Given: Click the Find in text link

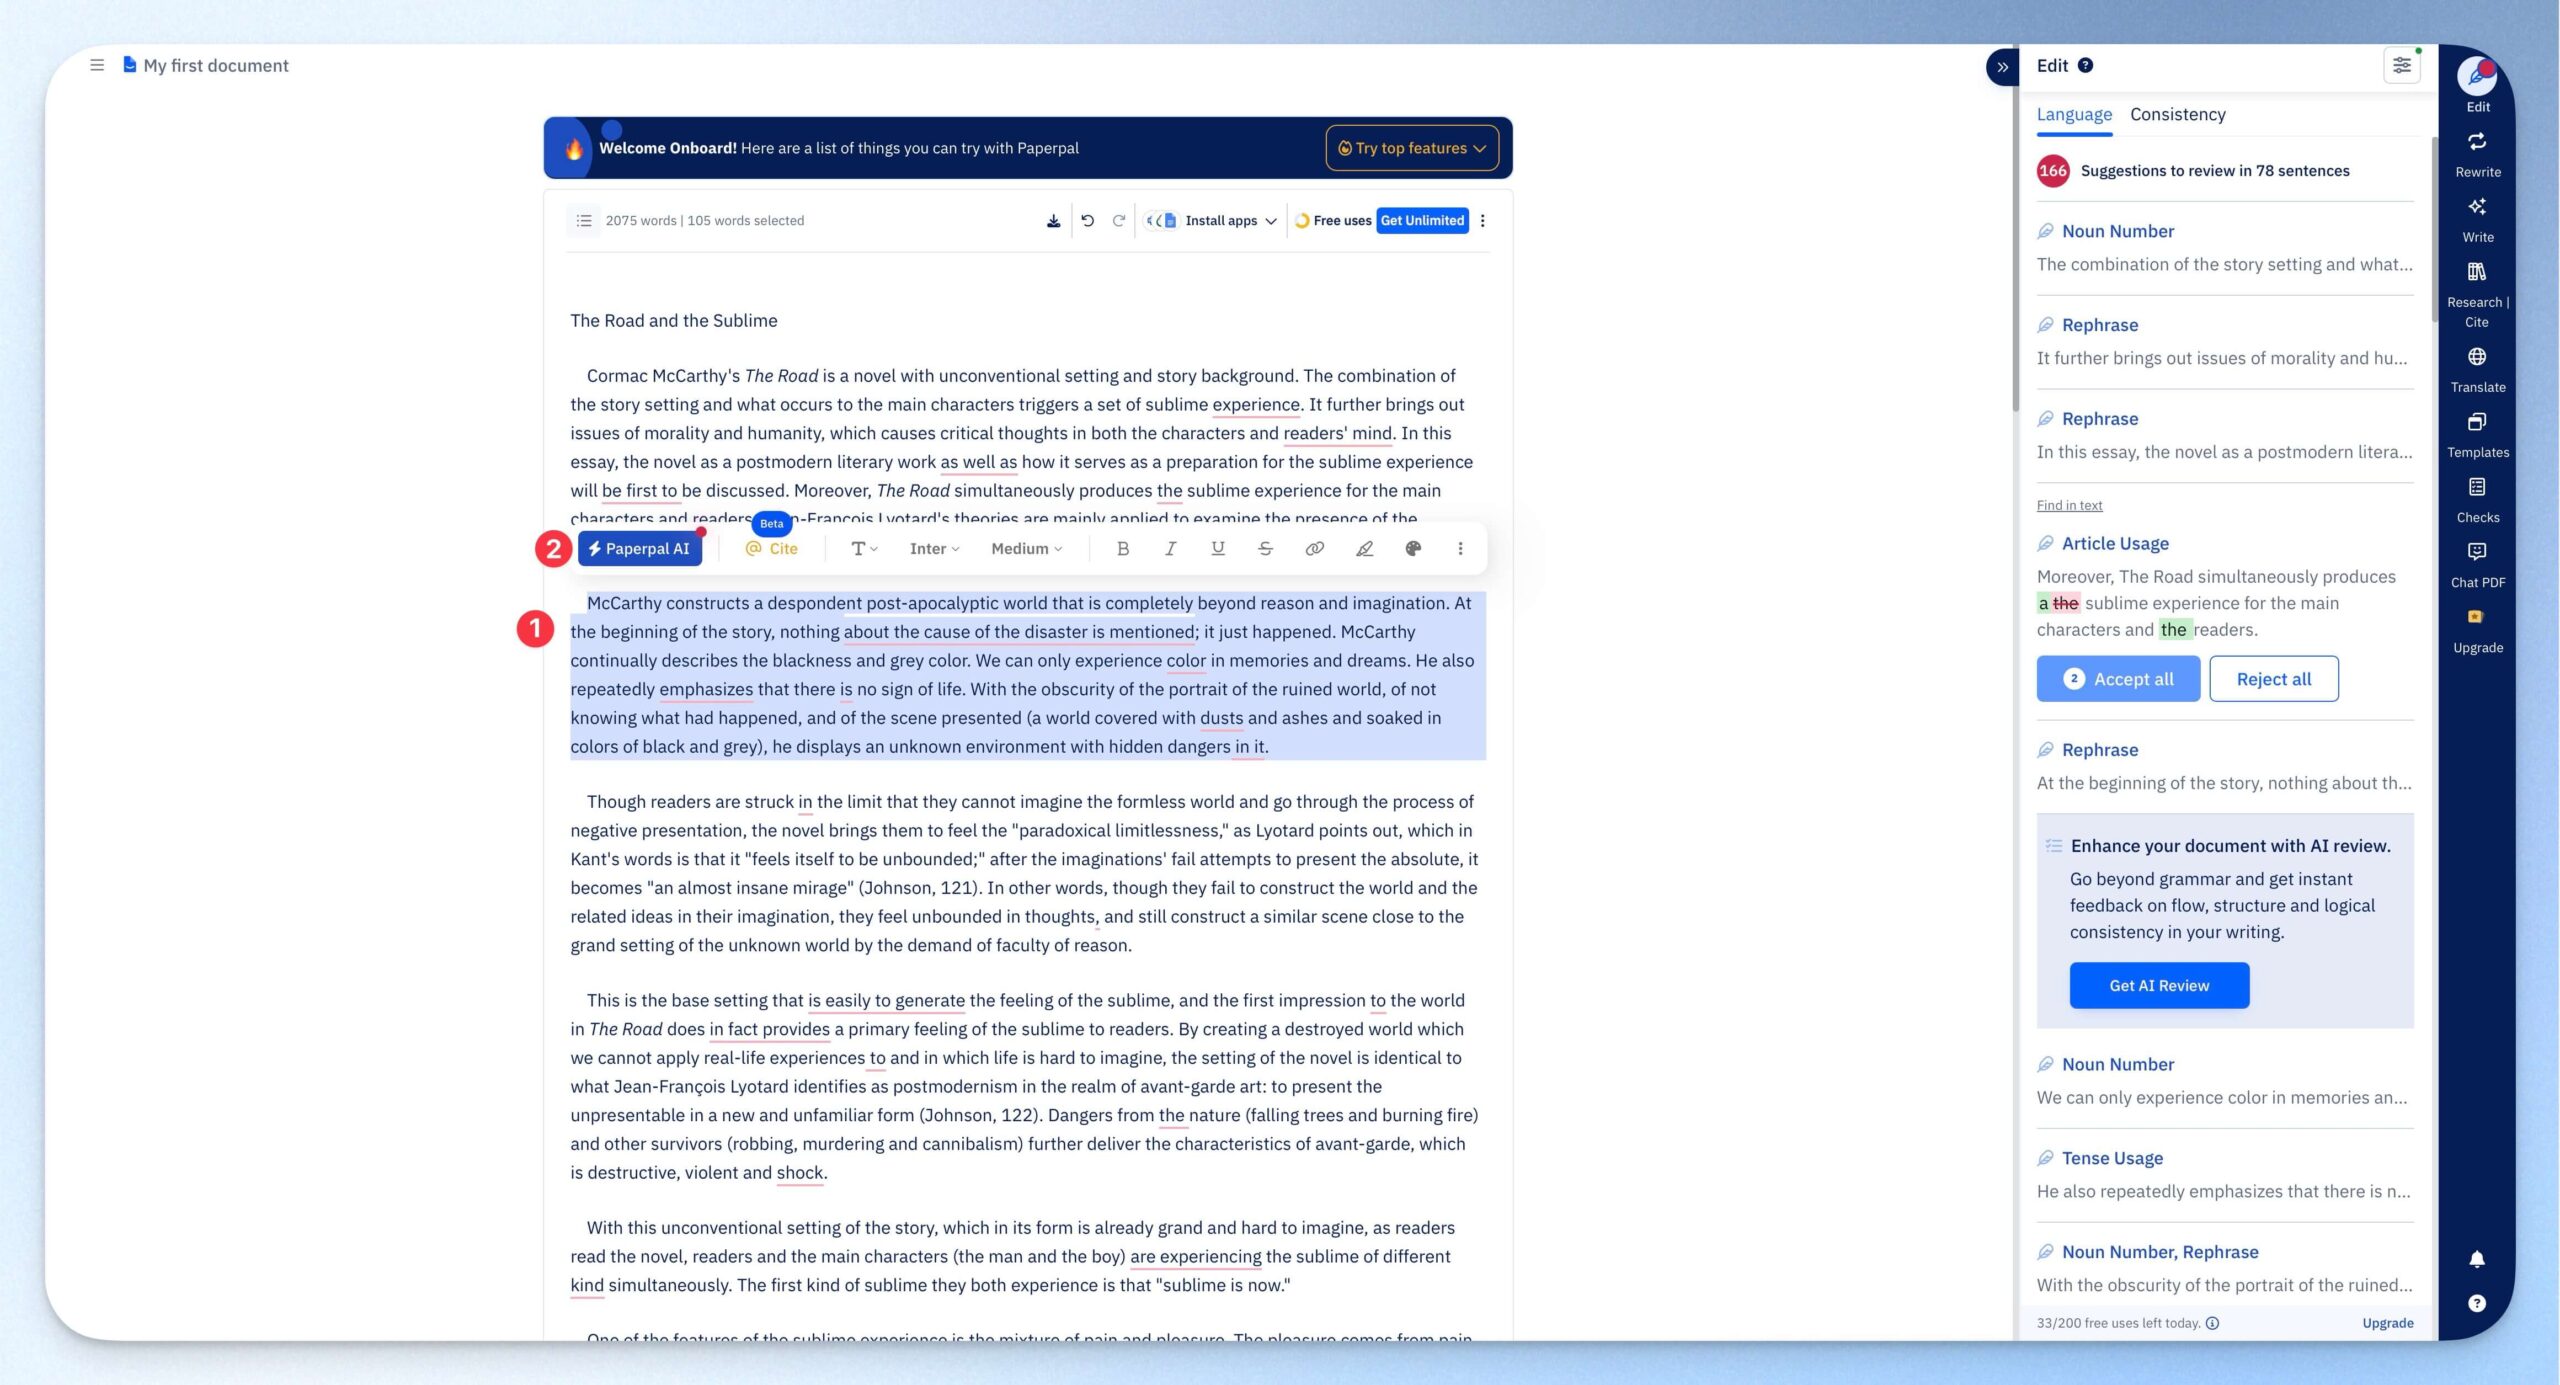Looking at the screenshot, I should coord(2069,505).
